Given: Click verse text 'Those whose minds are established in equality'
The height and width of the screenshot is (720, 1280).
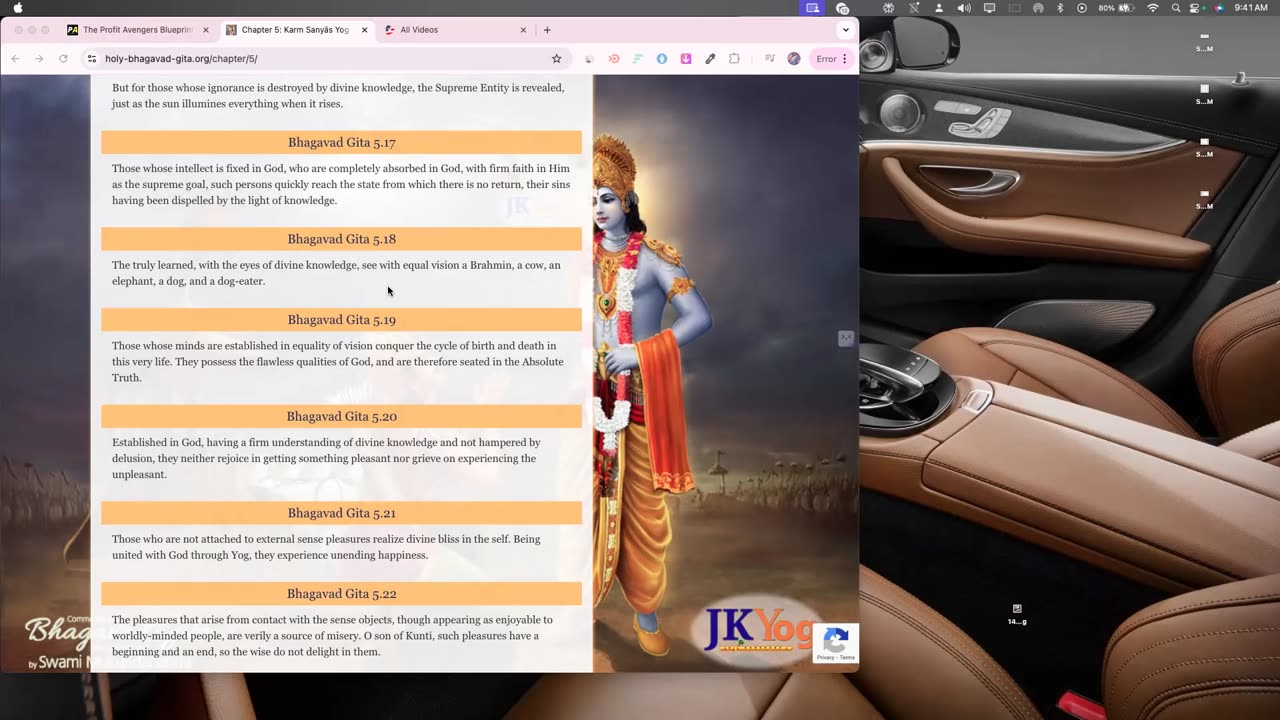Looking at the screenshot, I should click(338, 362).
